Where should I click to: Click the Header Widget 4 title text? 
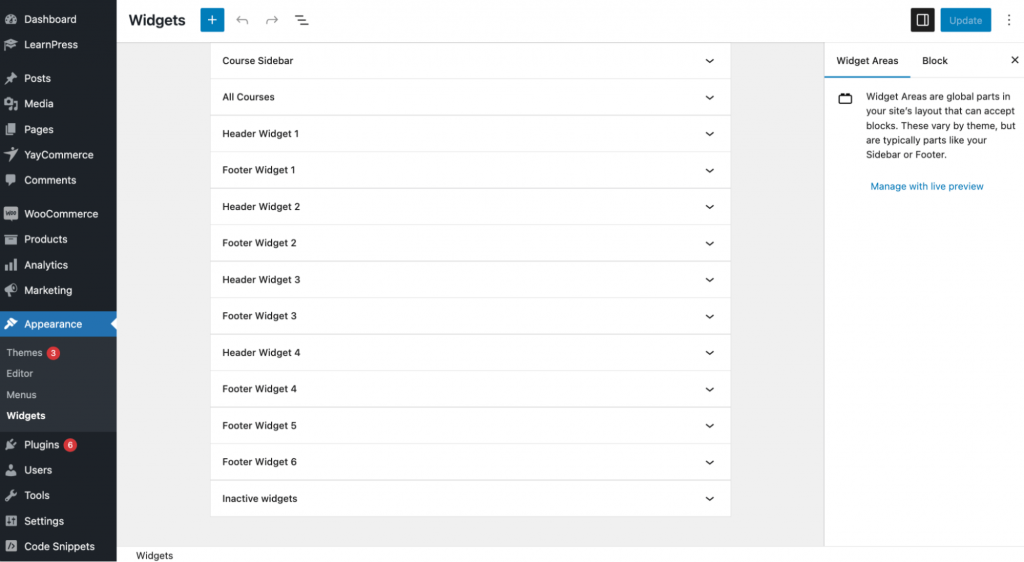(261, 352)
